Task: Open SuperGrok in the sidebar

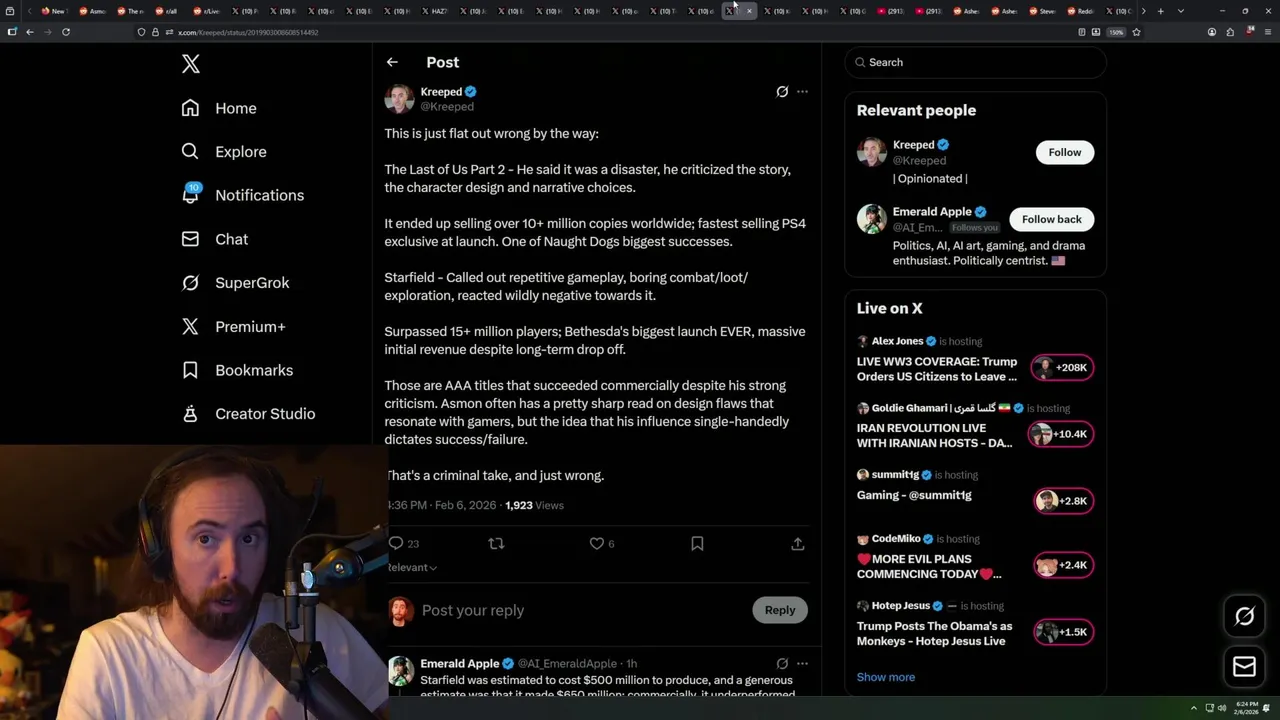Action: click(x=235, y=283)
